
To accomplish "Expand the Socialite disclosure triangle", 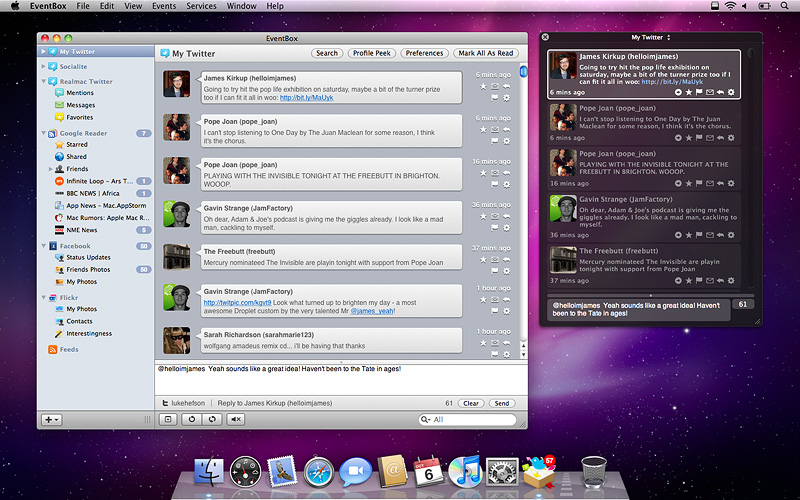I will point(43,66).
